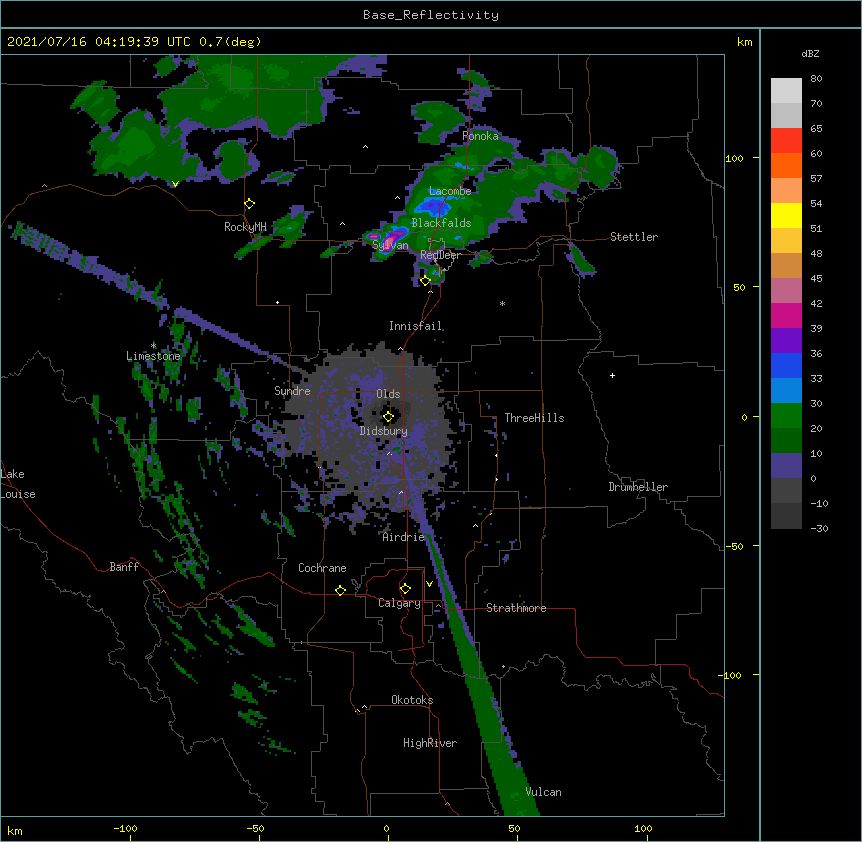
Task: Select the white asterisk marker above Limestone
Action: 153,345
